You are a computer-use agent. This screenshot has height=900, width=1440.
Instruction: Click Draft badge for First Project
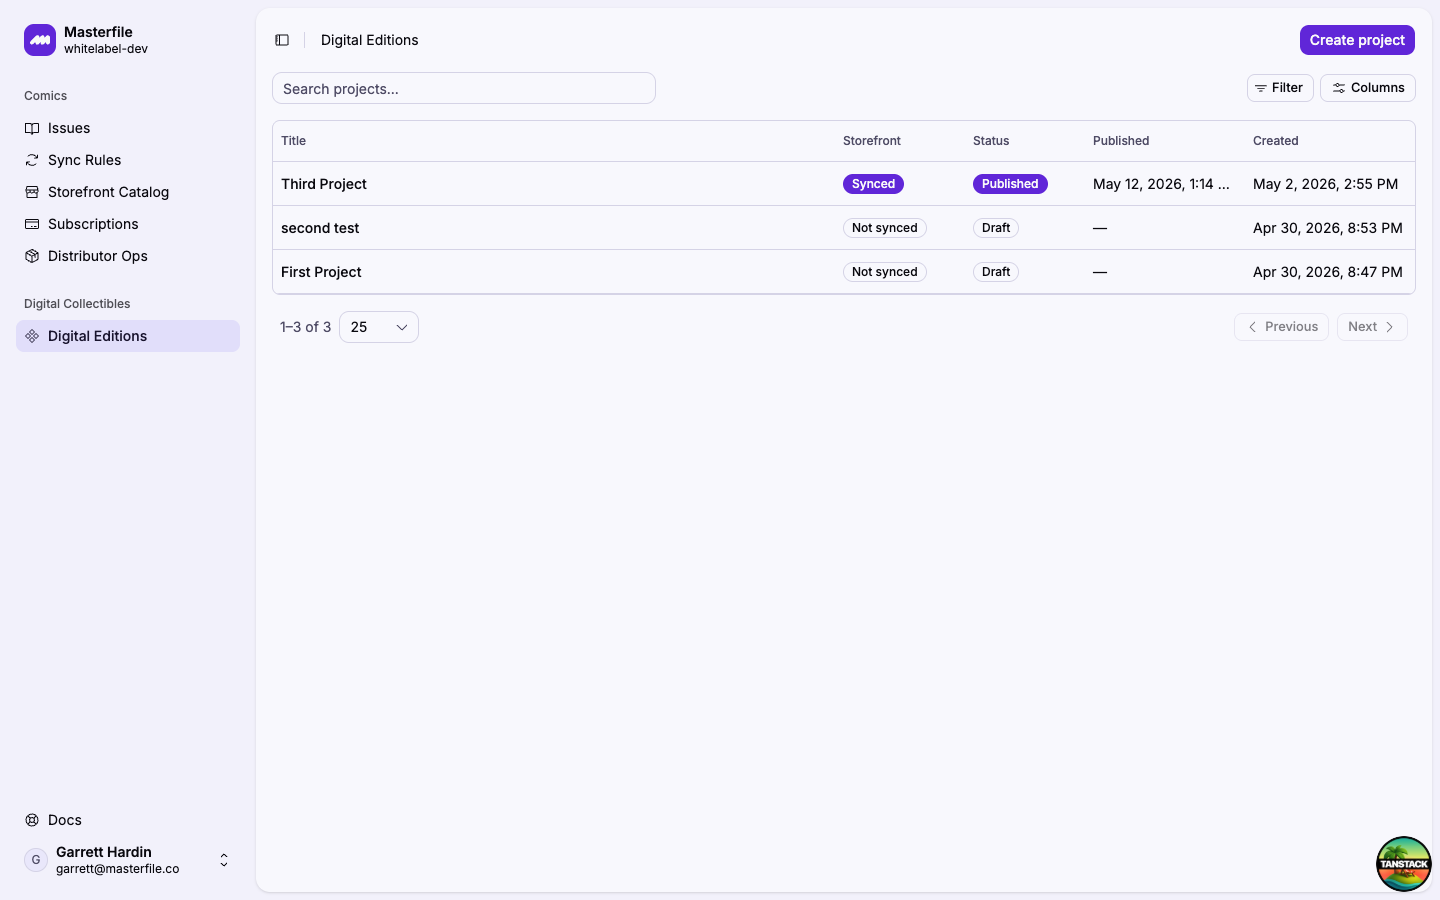(996, 272)
